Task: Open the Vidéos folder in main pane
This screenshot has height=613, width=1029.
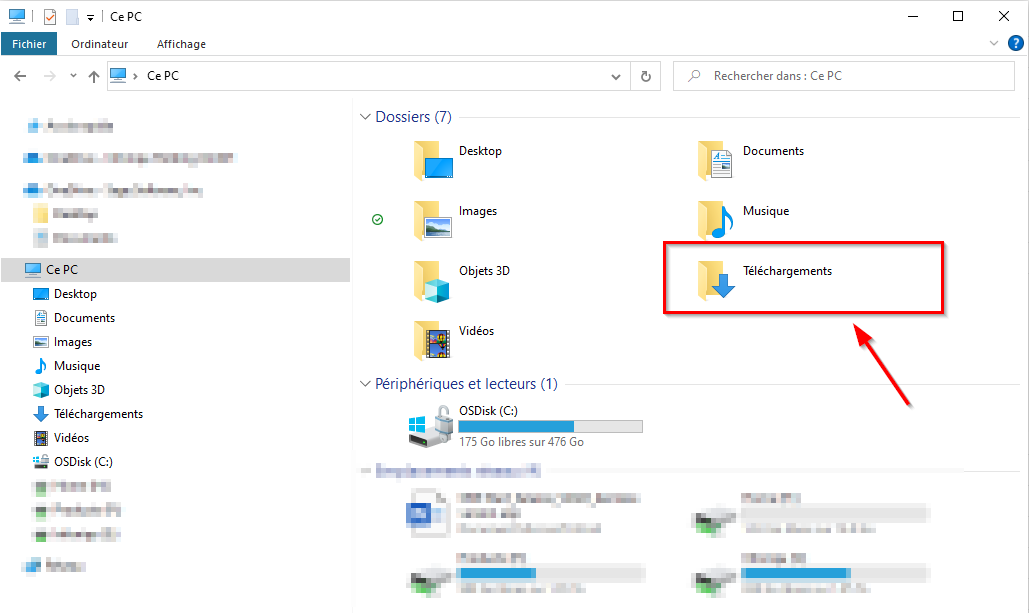Action: [453, 339]
